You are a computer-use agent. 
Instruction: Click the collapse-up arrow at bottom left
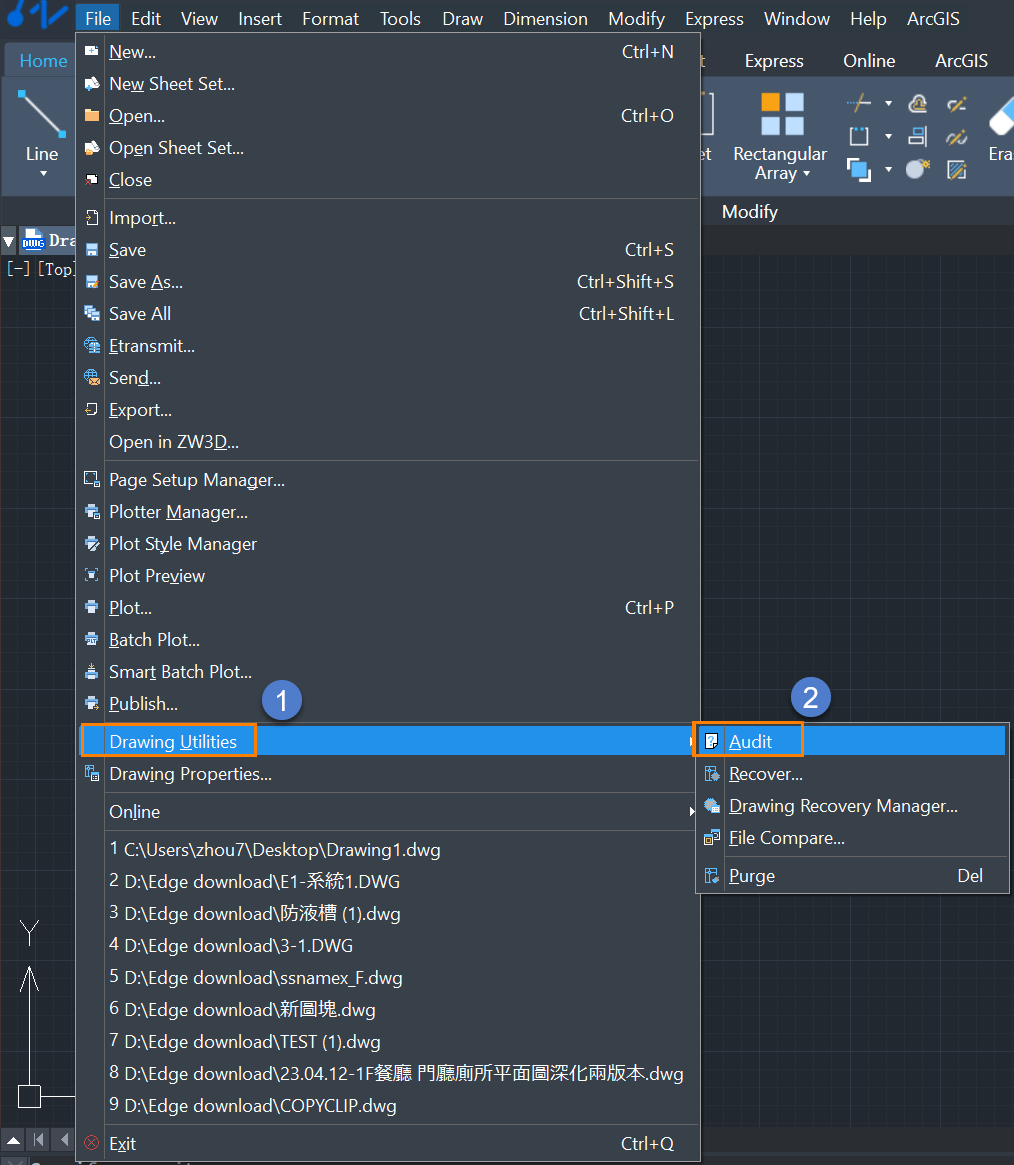(13, 1140)
